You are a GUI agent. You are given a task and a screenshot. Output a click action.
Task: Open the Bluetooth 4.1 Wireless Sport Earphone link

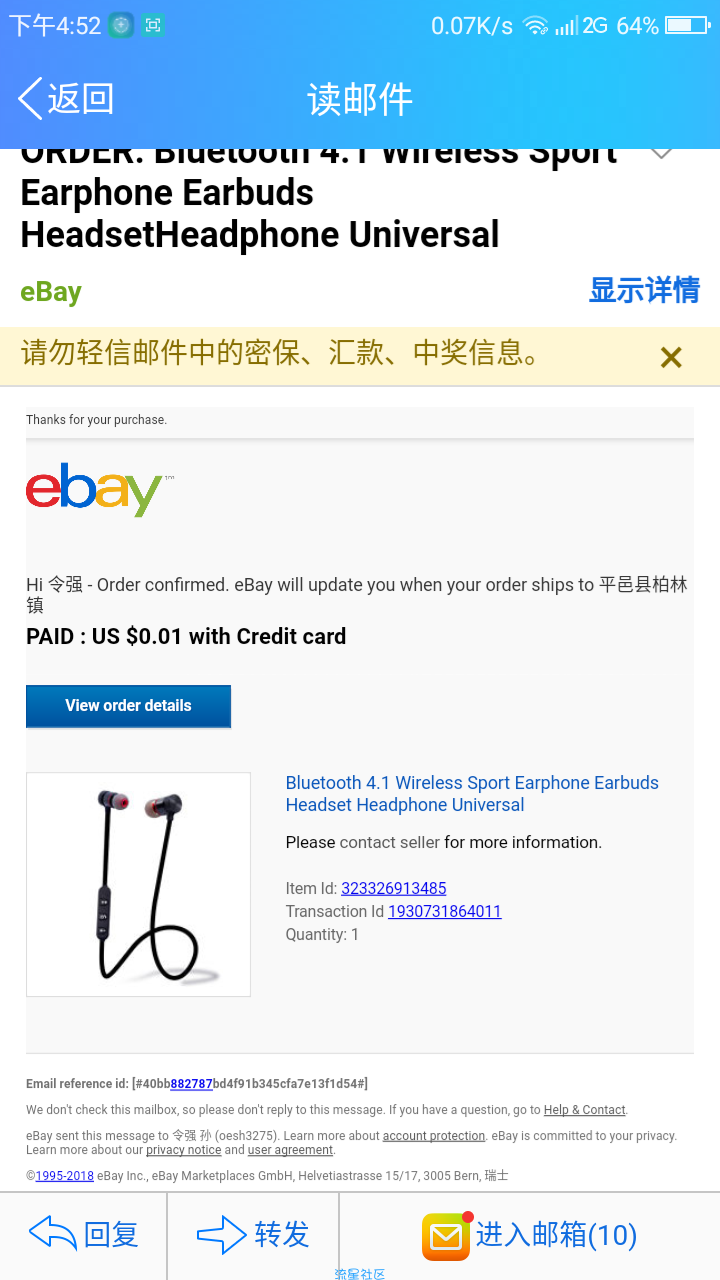pyautogui.click(x=472, y=794)
